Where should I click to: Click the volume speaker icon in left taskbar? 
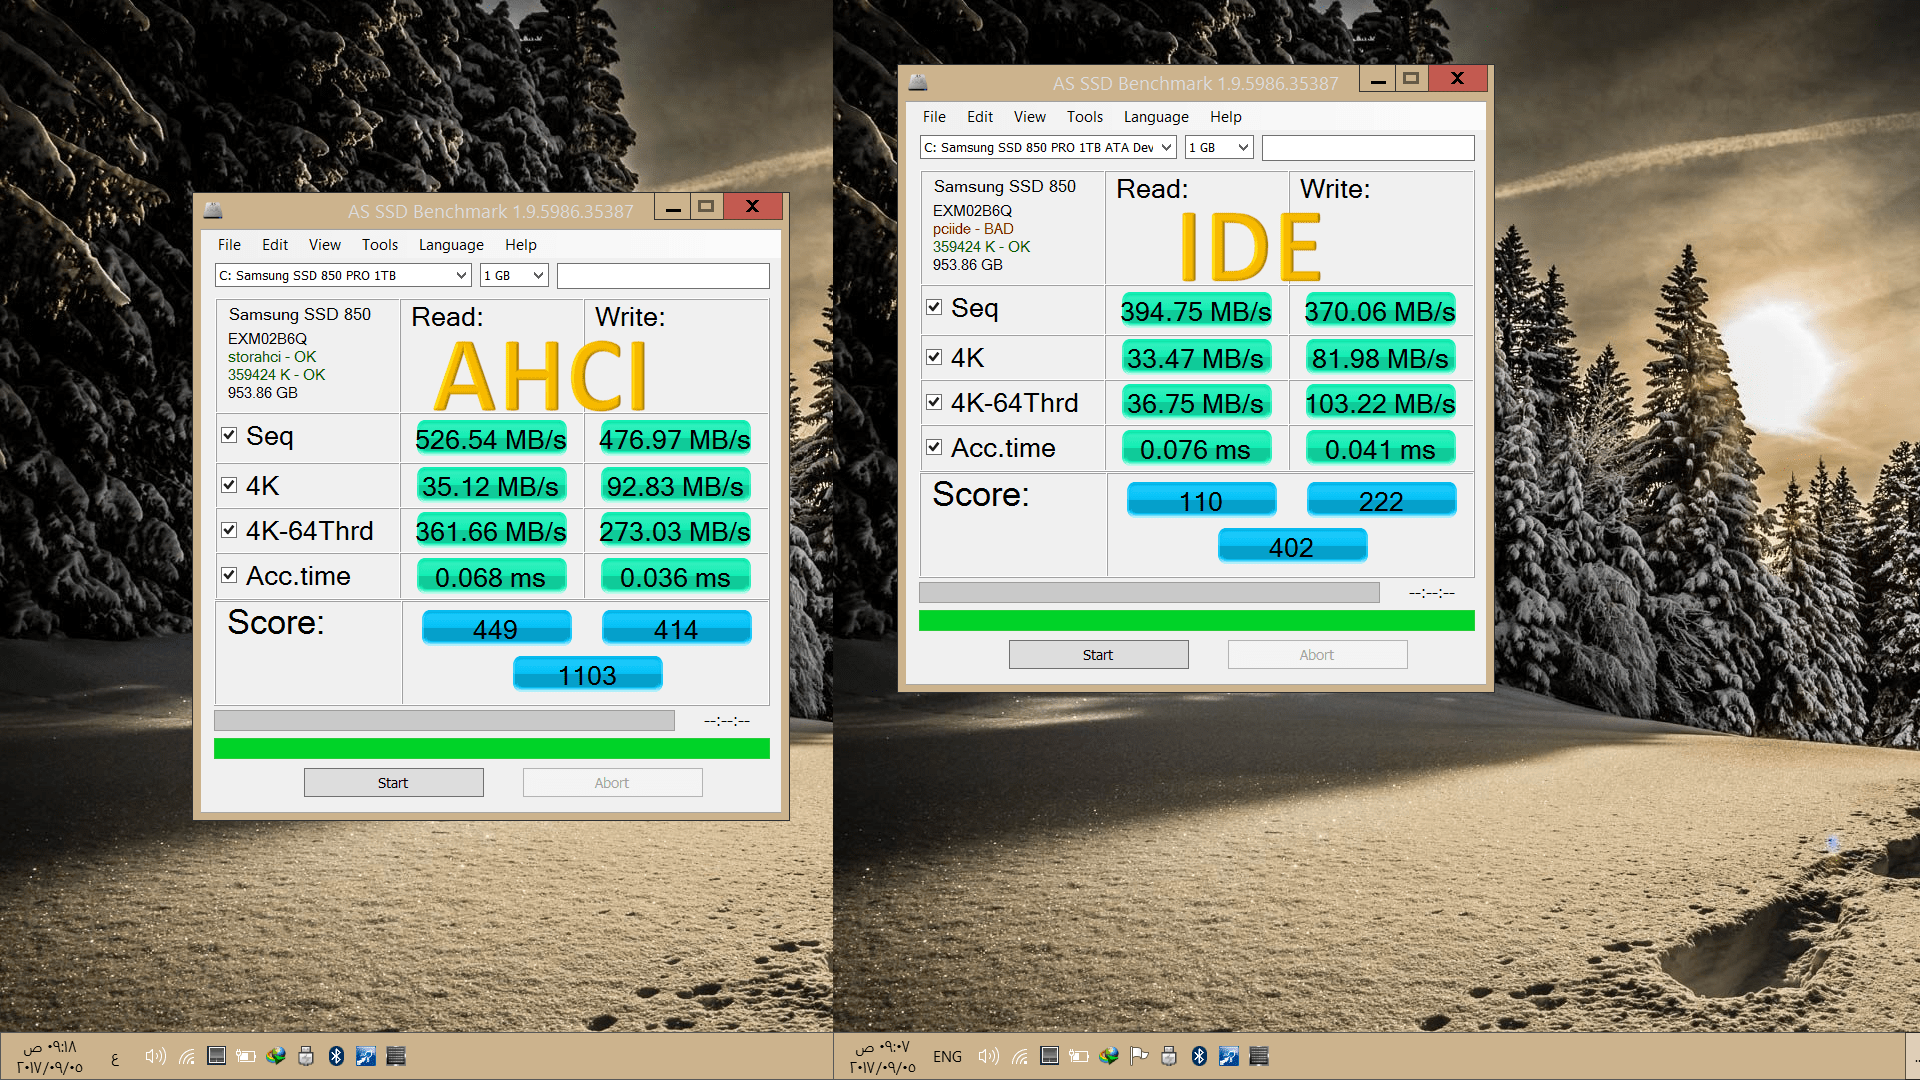point(155,1056)
